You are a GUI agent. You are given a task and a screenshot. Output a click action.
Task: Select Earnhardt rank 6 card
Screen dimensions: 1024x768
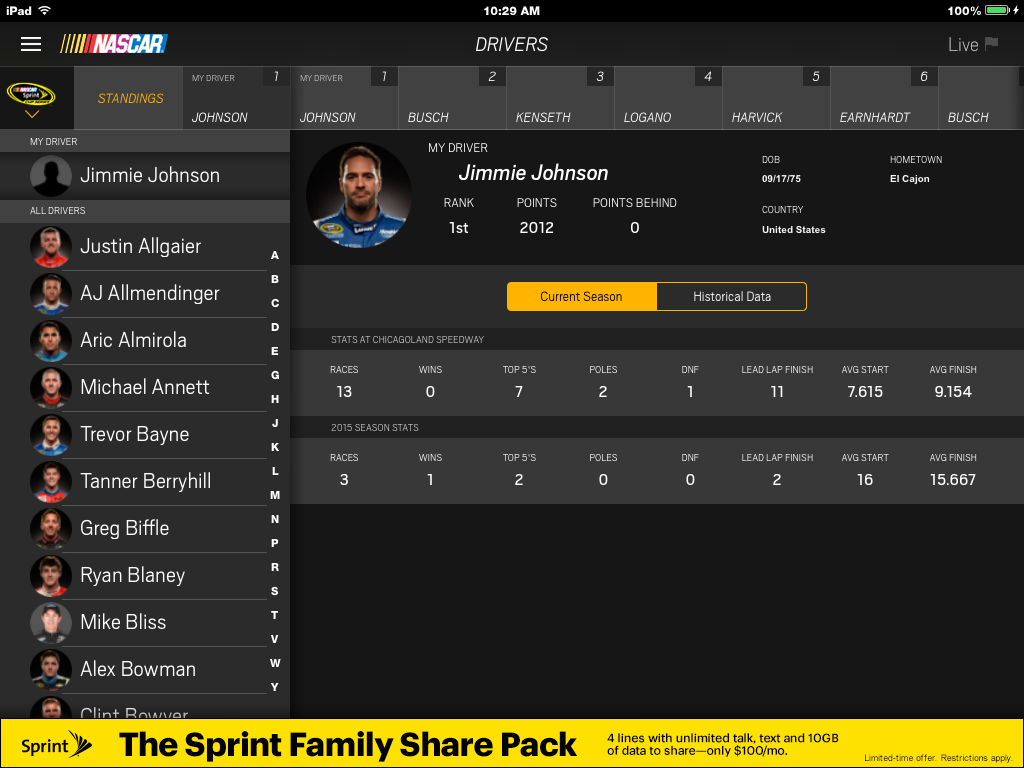[884, 98]
